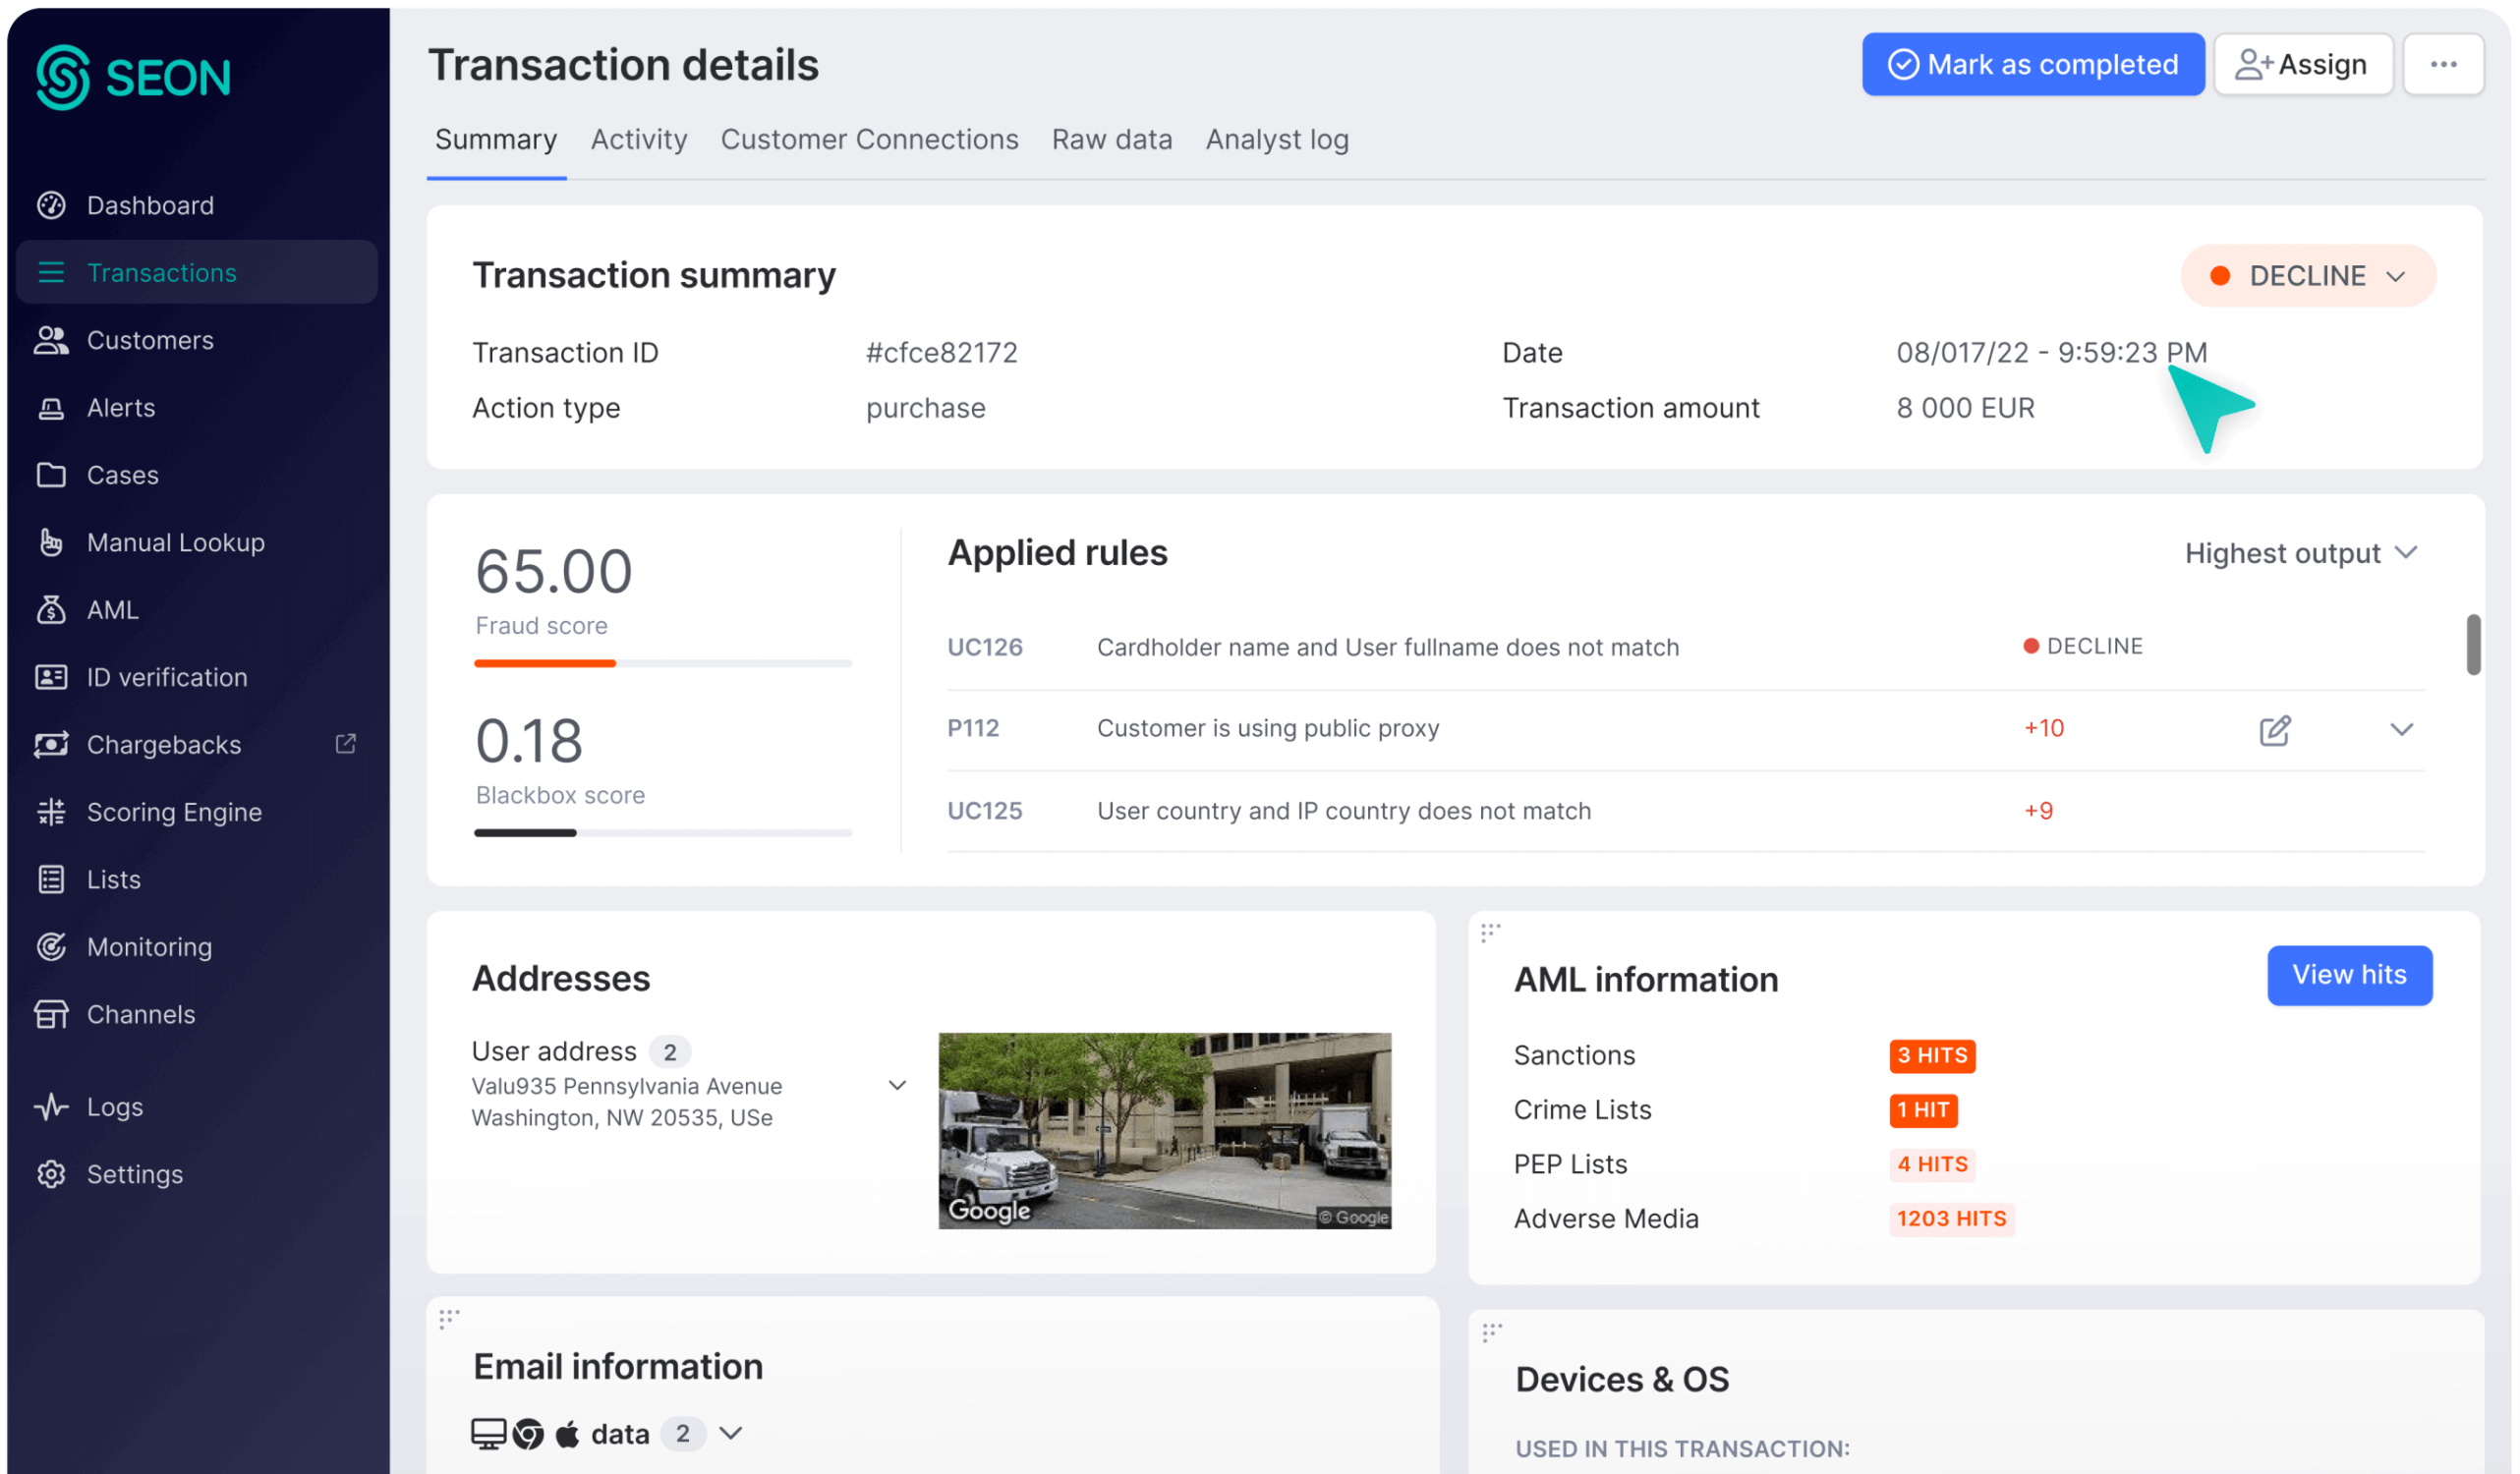
Task: Expand the P112 public proxy rule
Action: pos(2401,729)
